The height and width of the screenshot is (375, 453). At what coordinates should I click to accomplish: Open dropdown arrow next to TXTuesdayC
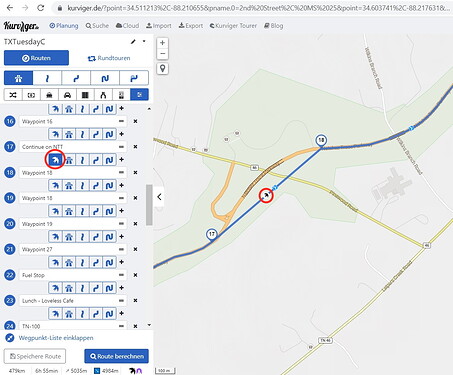click(144, 41)
